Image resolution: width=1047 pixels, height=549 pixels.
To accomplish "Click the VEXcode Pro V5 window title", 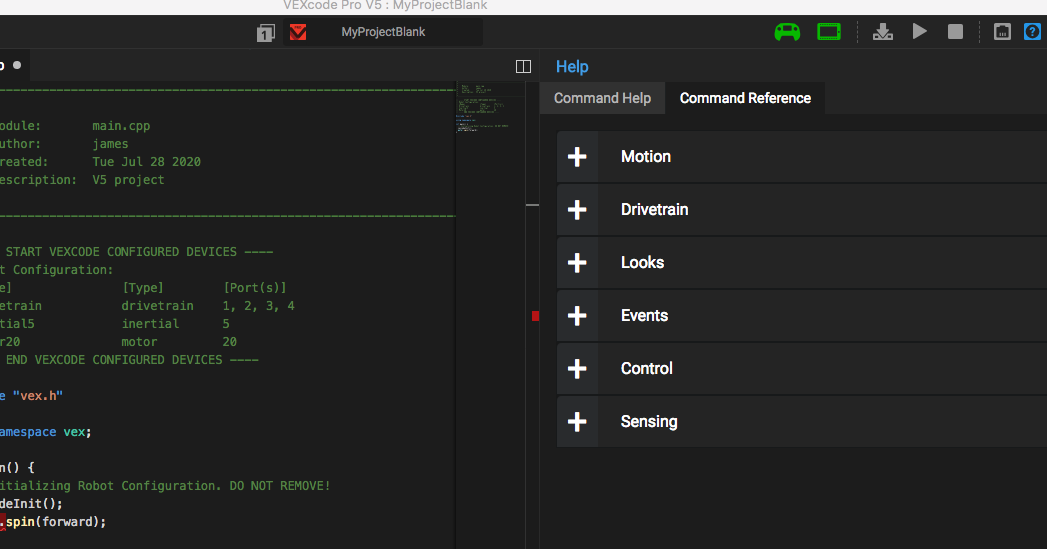I will click(x=385, y=5).
